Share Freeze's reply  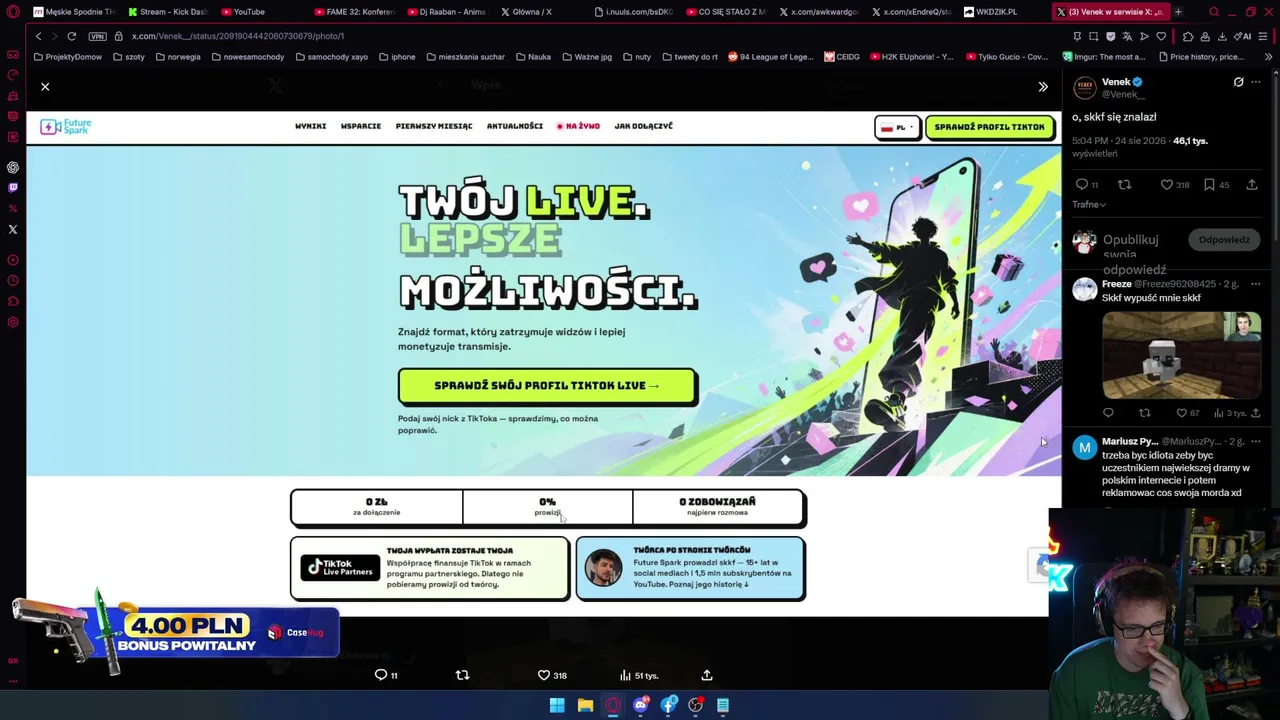click(1256, 413)
